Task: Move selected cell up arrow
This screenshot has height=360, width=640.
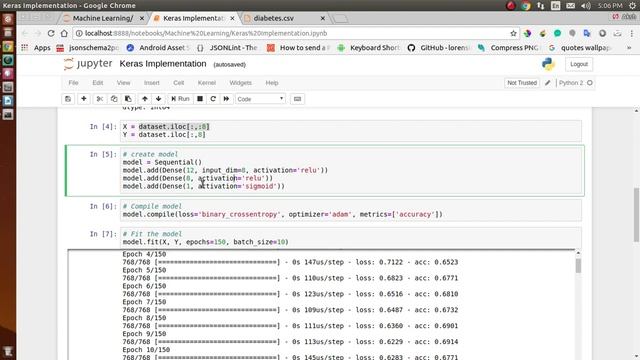Action: pos(144,99)
